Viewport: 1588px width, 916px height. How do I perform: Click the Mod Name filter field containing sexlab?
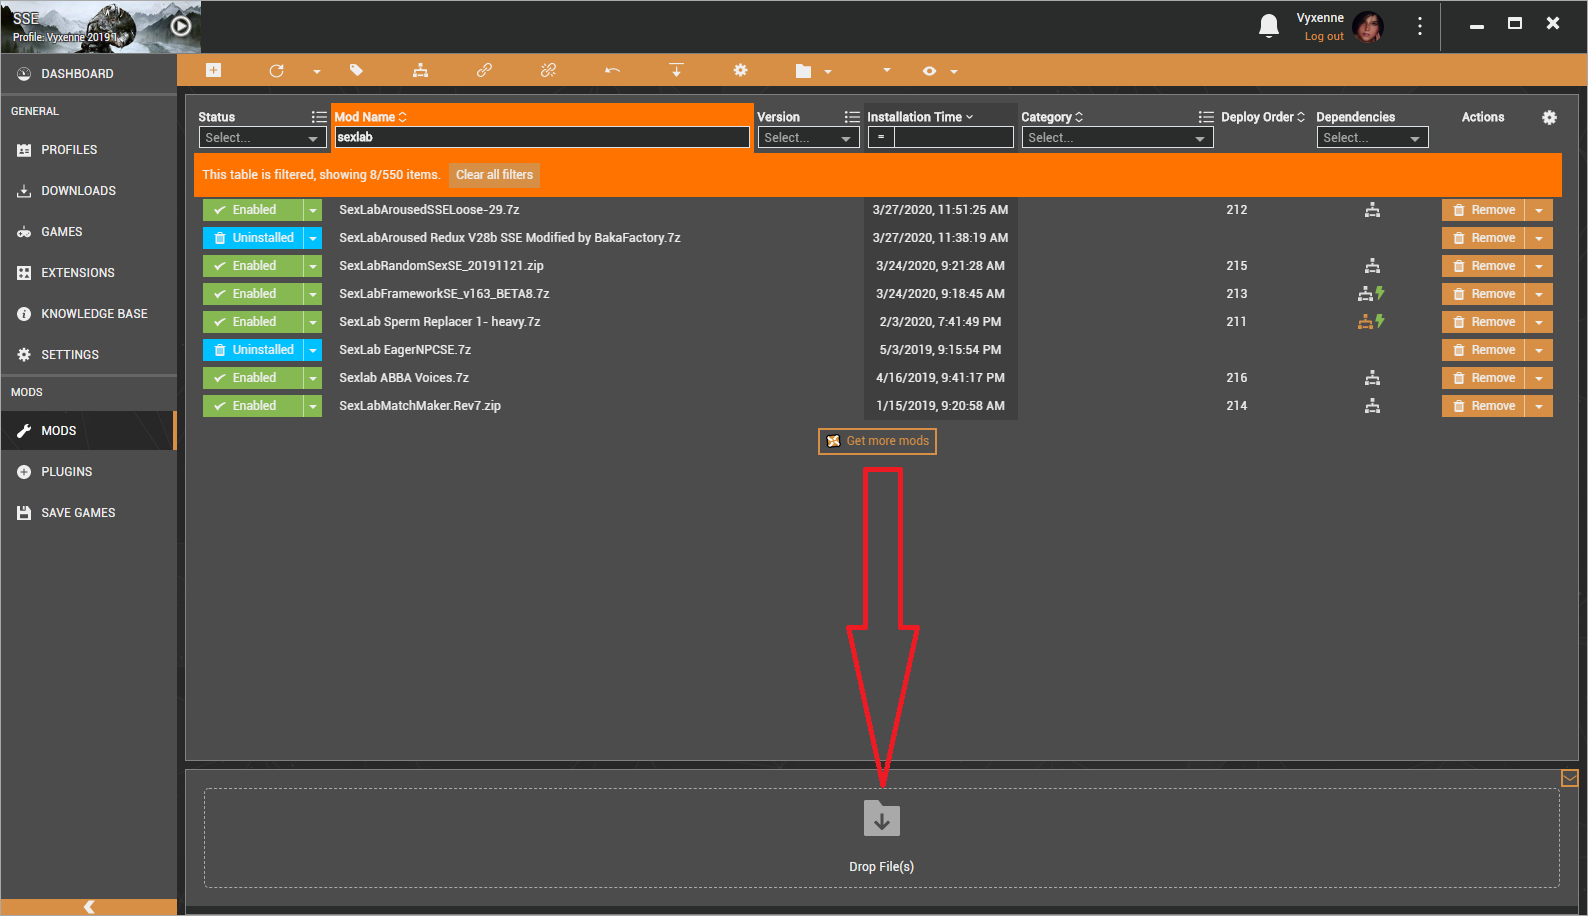click(x=542, y=137)
